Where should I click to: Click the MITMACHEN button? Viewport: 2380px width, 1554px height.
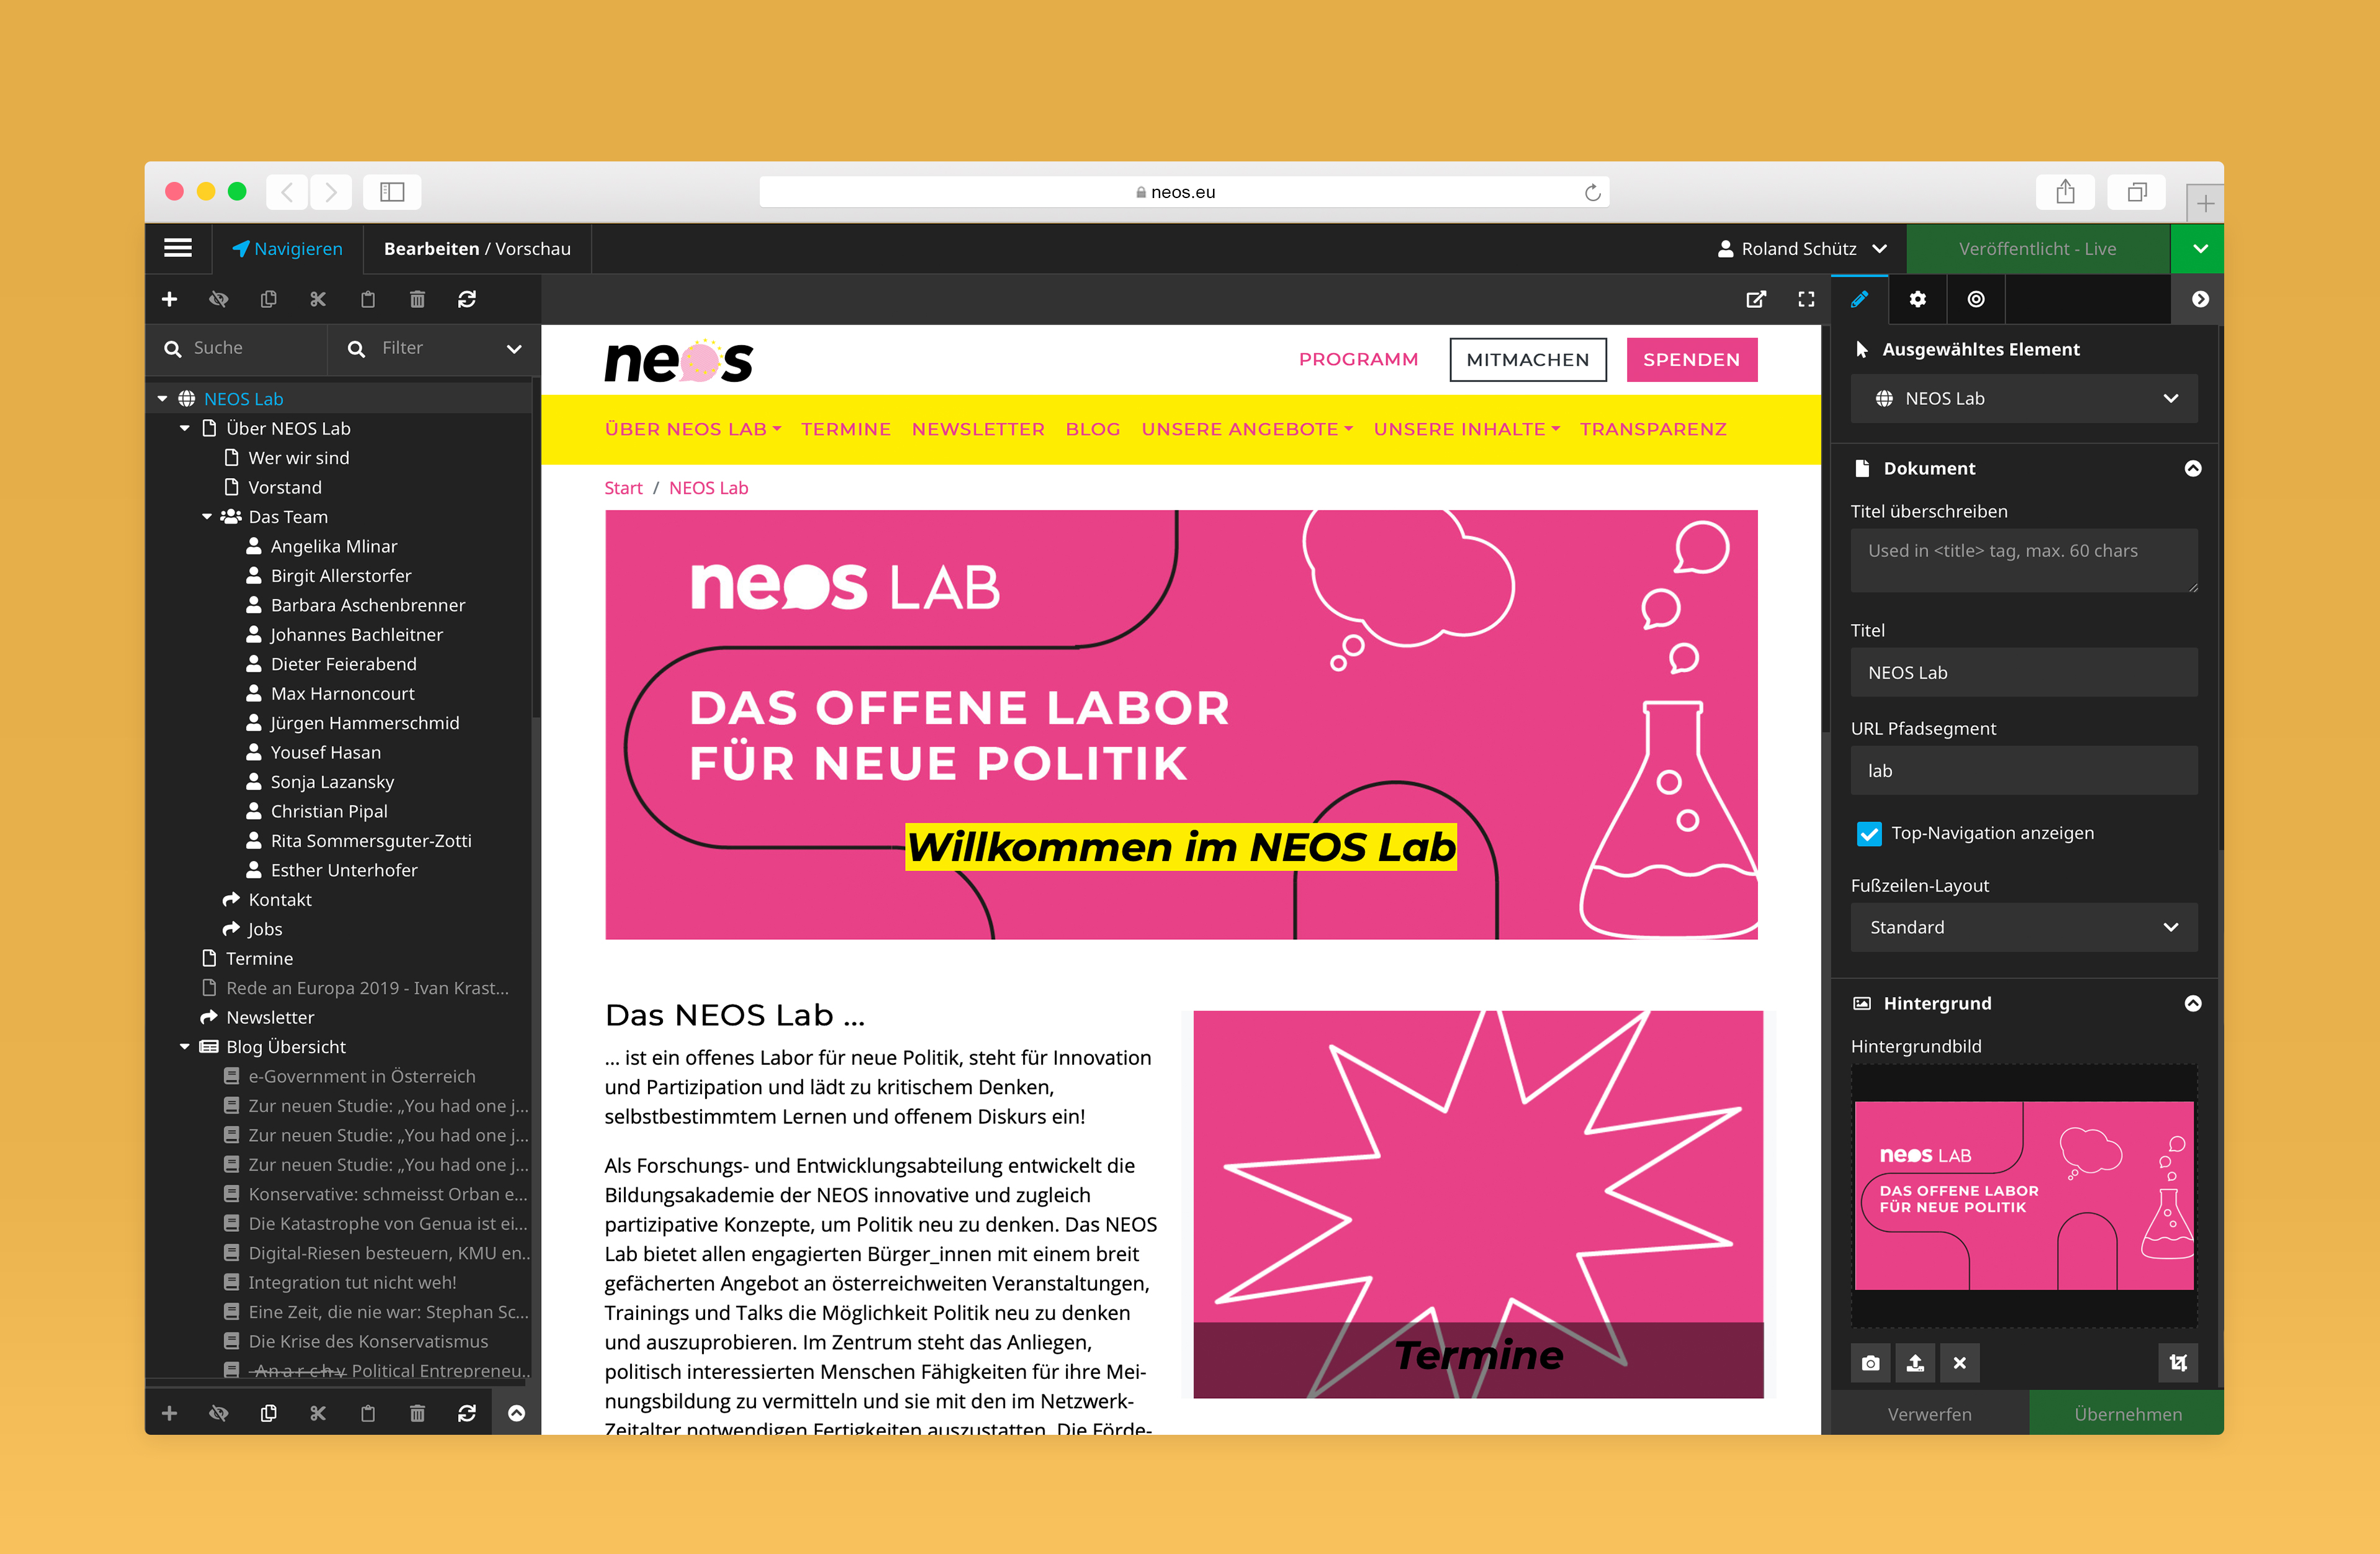[x=1528, y=360]
